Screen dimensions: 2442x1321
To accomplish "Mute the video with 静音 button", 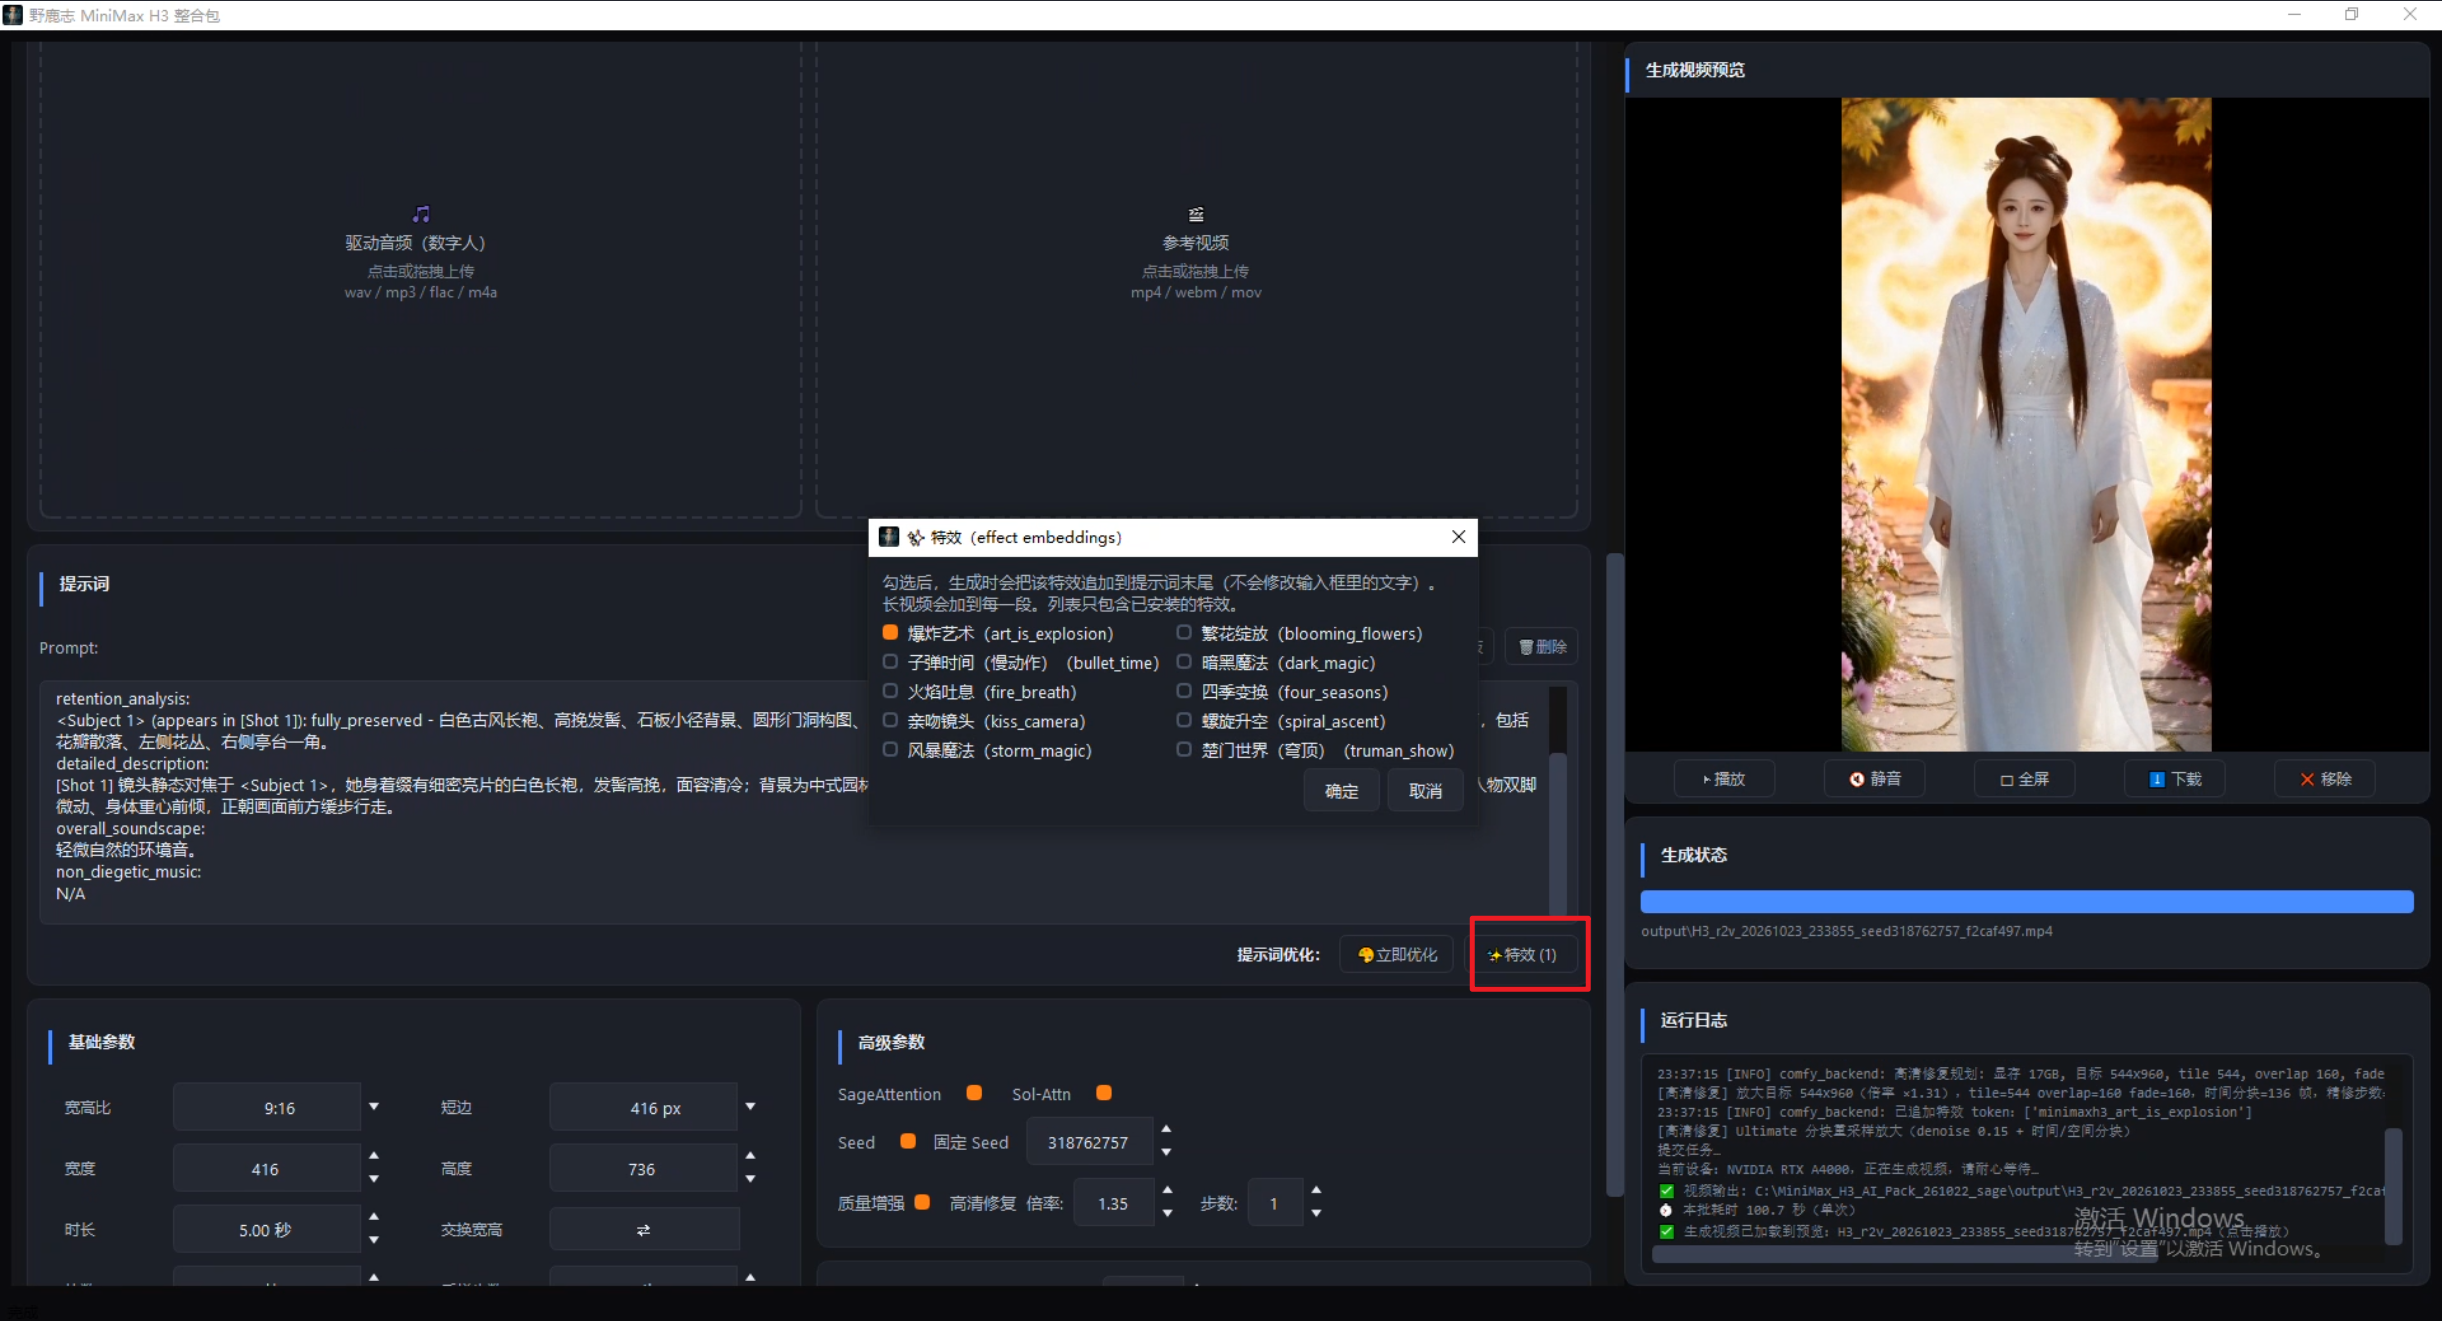I will point(1875,779).
